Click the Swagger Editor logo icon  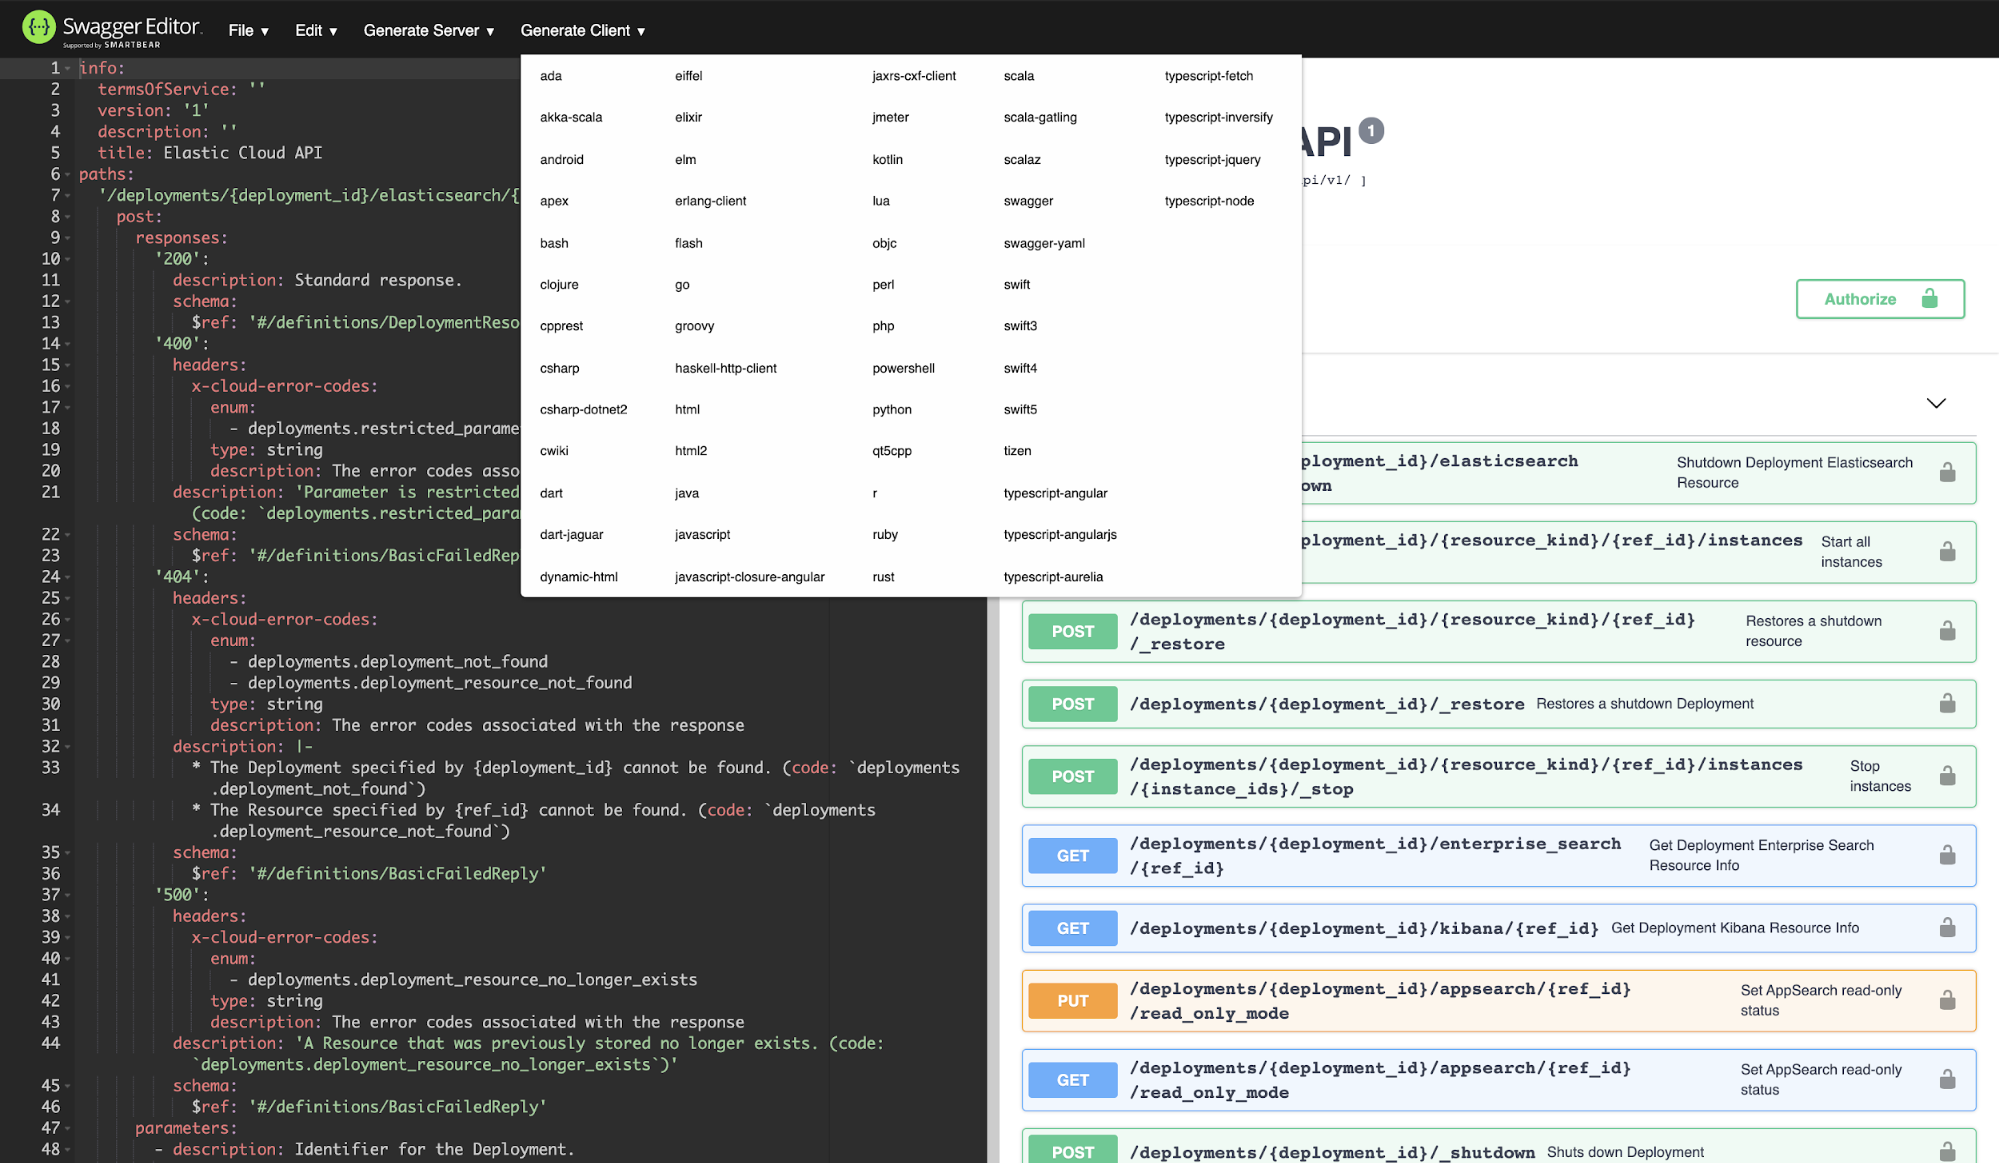35,28
